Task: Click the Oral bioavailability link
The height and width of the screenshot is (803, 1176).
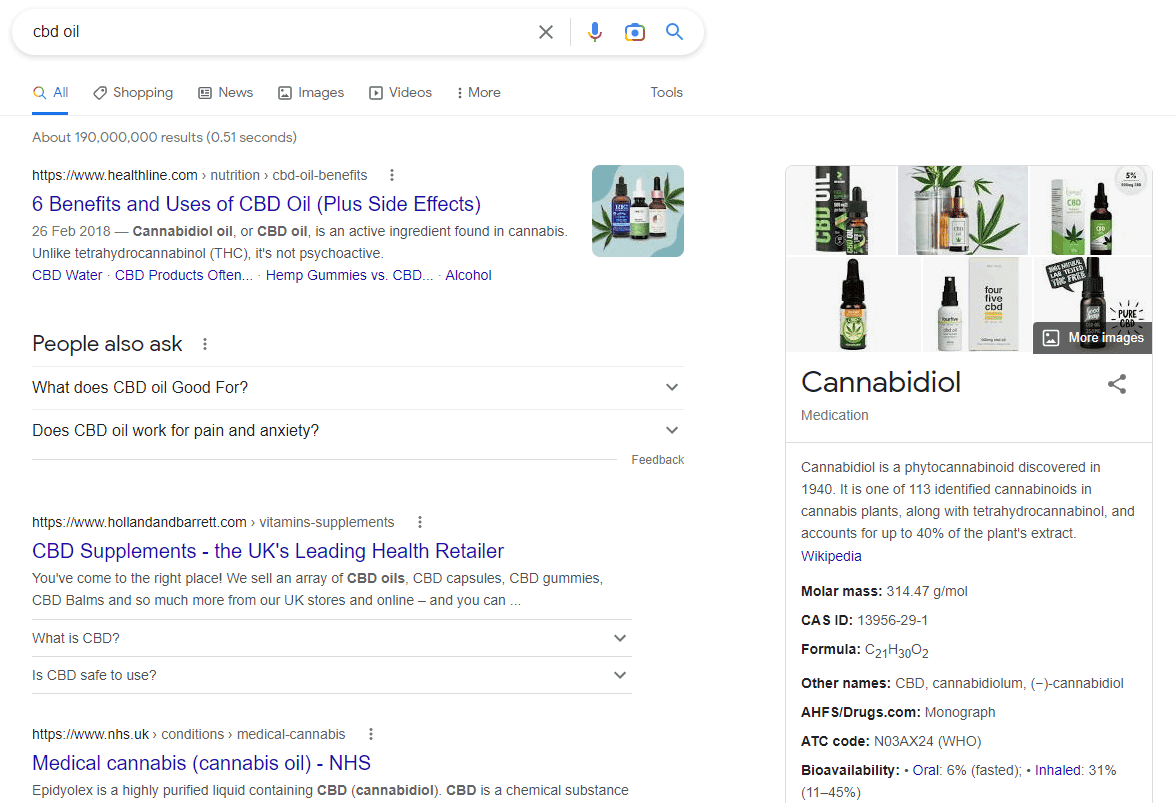Action: coord(926,770)
